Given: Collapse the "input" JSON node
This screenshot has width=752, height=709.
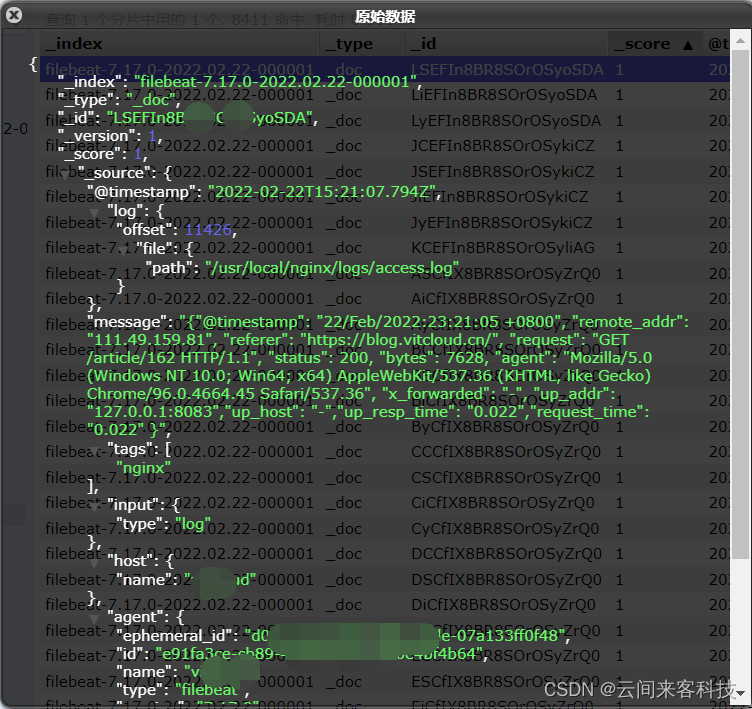Looking at the screenshot, I should (94, 506).
